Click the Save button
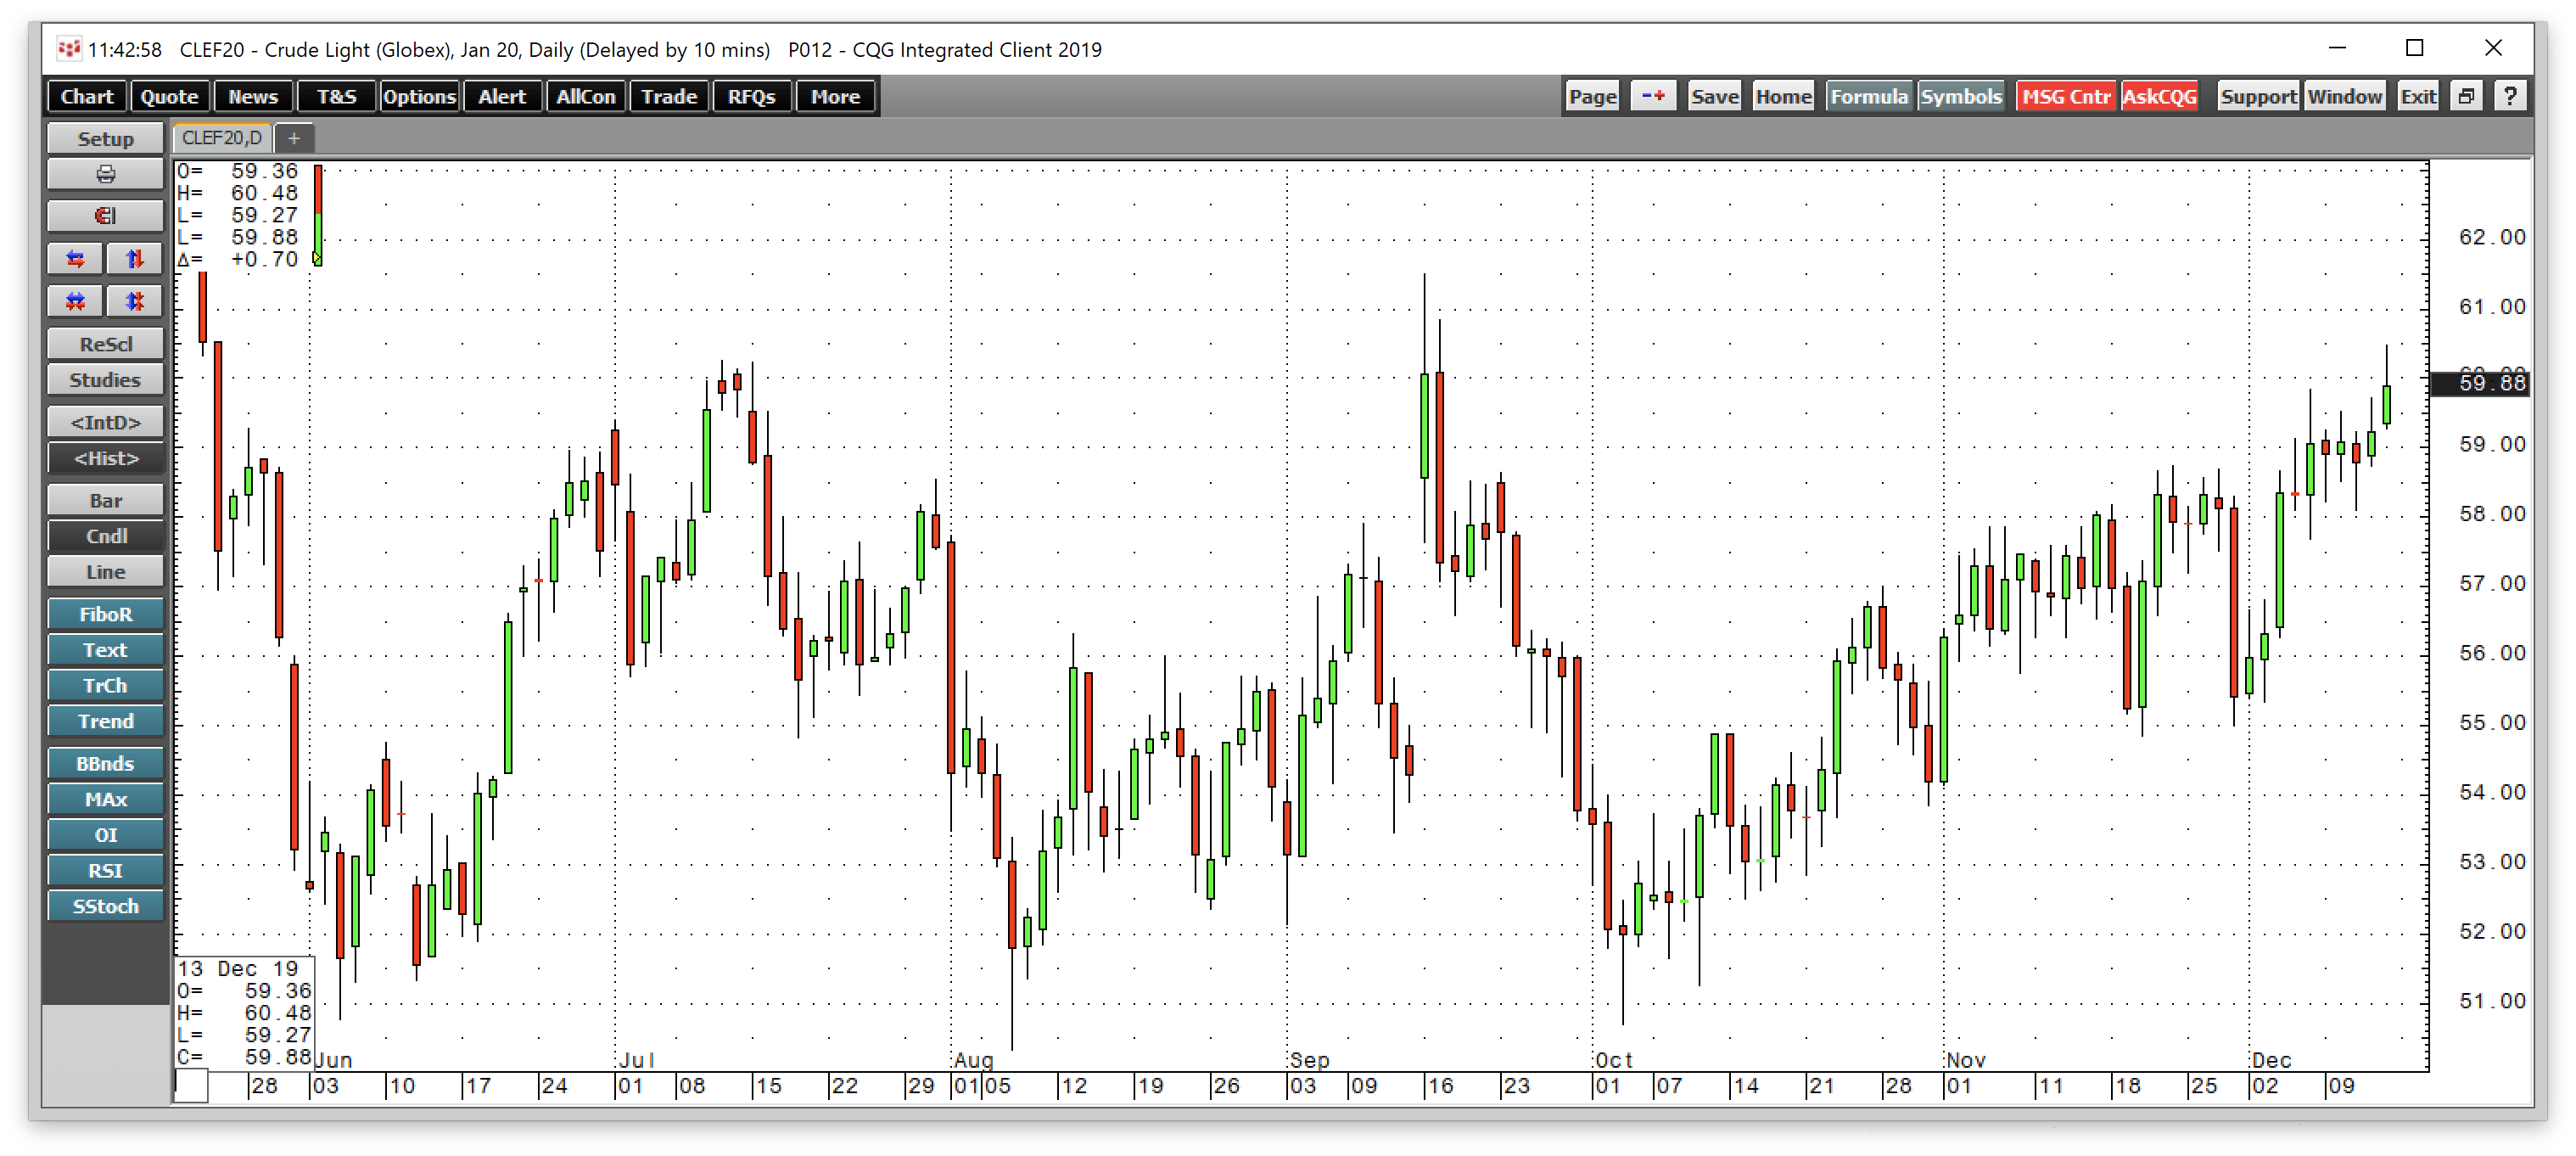The height and width of the screenshot is (1156, 2576). pyautogui.click(x=1715, y=96)
